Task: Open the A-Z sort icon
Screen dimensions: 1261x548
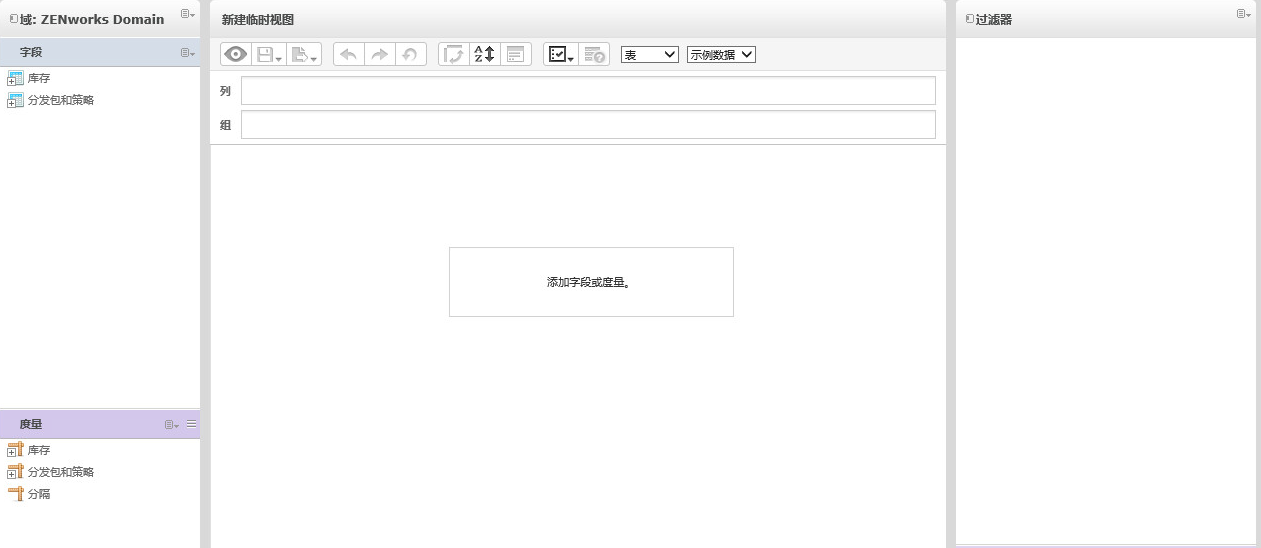Action: (484, 54)
